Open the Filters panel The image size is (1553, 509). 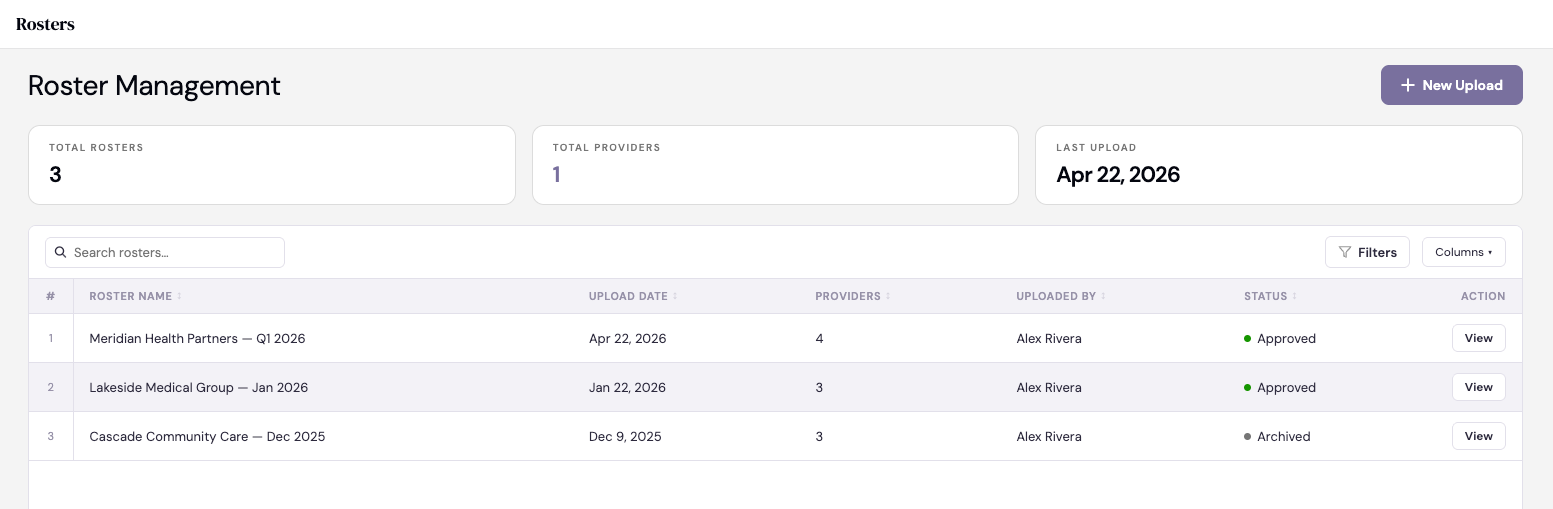pos(1367,253)
